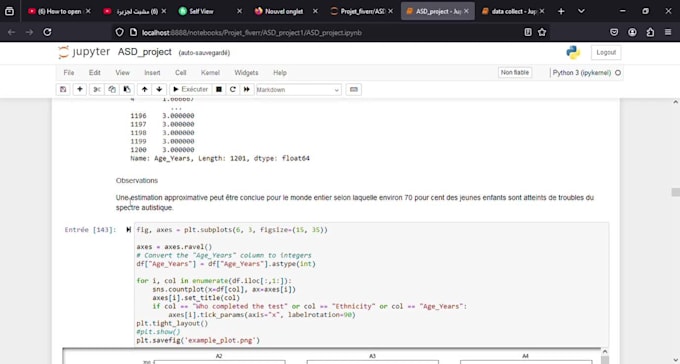Open the File menu

click(69, 73)
